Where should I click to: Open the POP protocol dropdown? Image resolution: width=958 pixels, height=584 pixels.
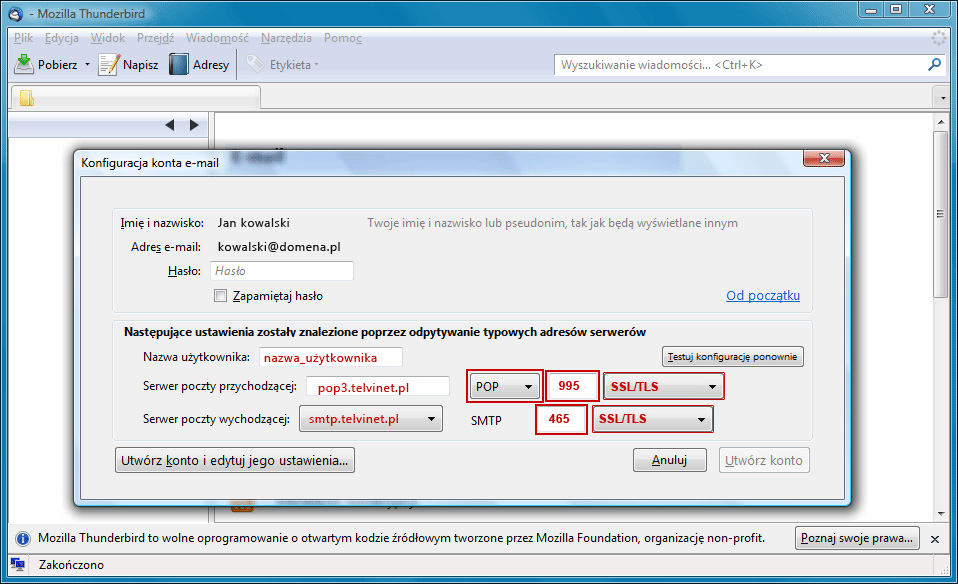pyautogui.click(x=504, y=387)
